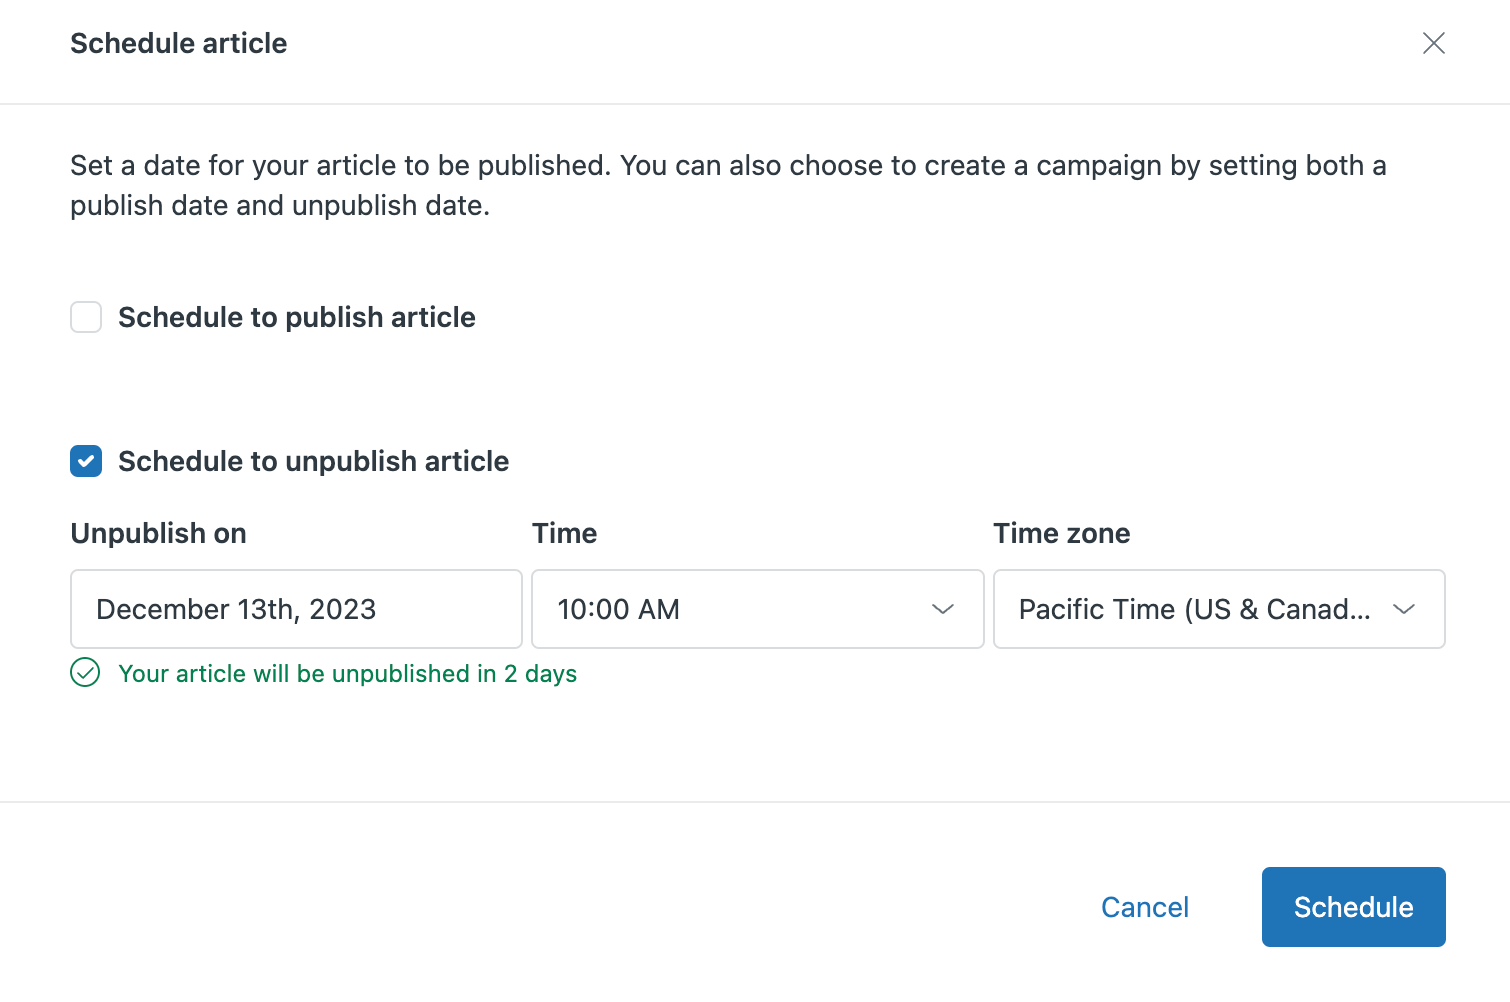This screenshot has height=1002, width=1510.
Task: Click Cancel to dismiss the dialog
Action: point(1145,907)
